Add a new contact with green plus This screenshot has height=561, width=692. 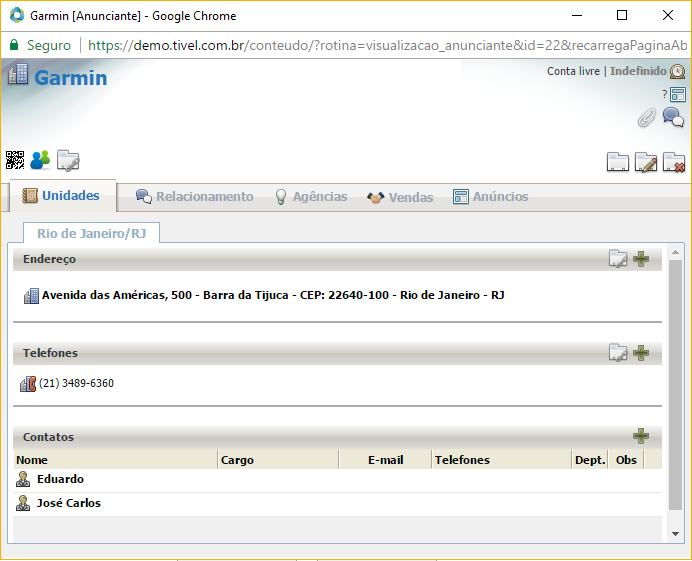(641, 437)
